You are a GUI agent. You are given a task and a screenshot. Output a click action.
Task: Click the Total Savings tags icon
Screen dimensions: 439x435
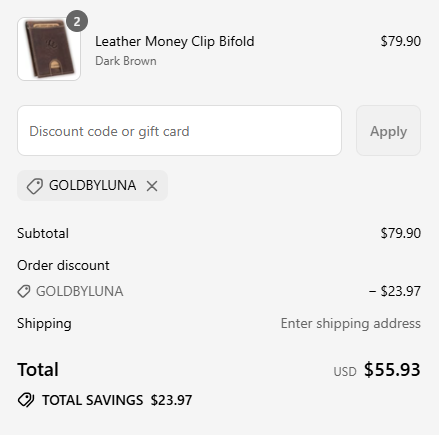[x=26, y=400]
